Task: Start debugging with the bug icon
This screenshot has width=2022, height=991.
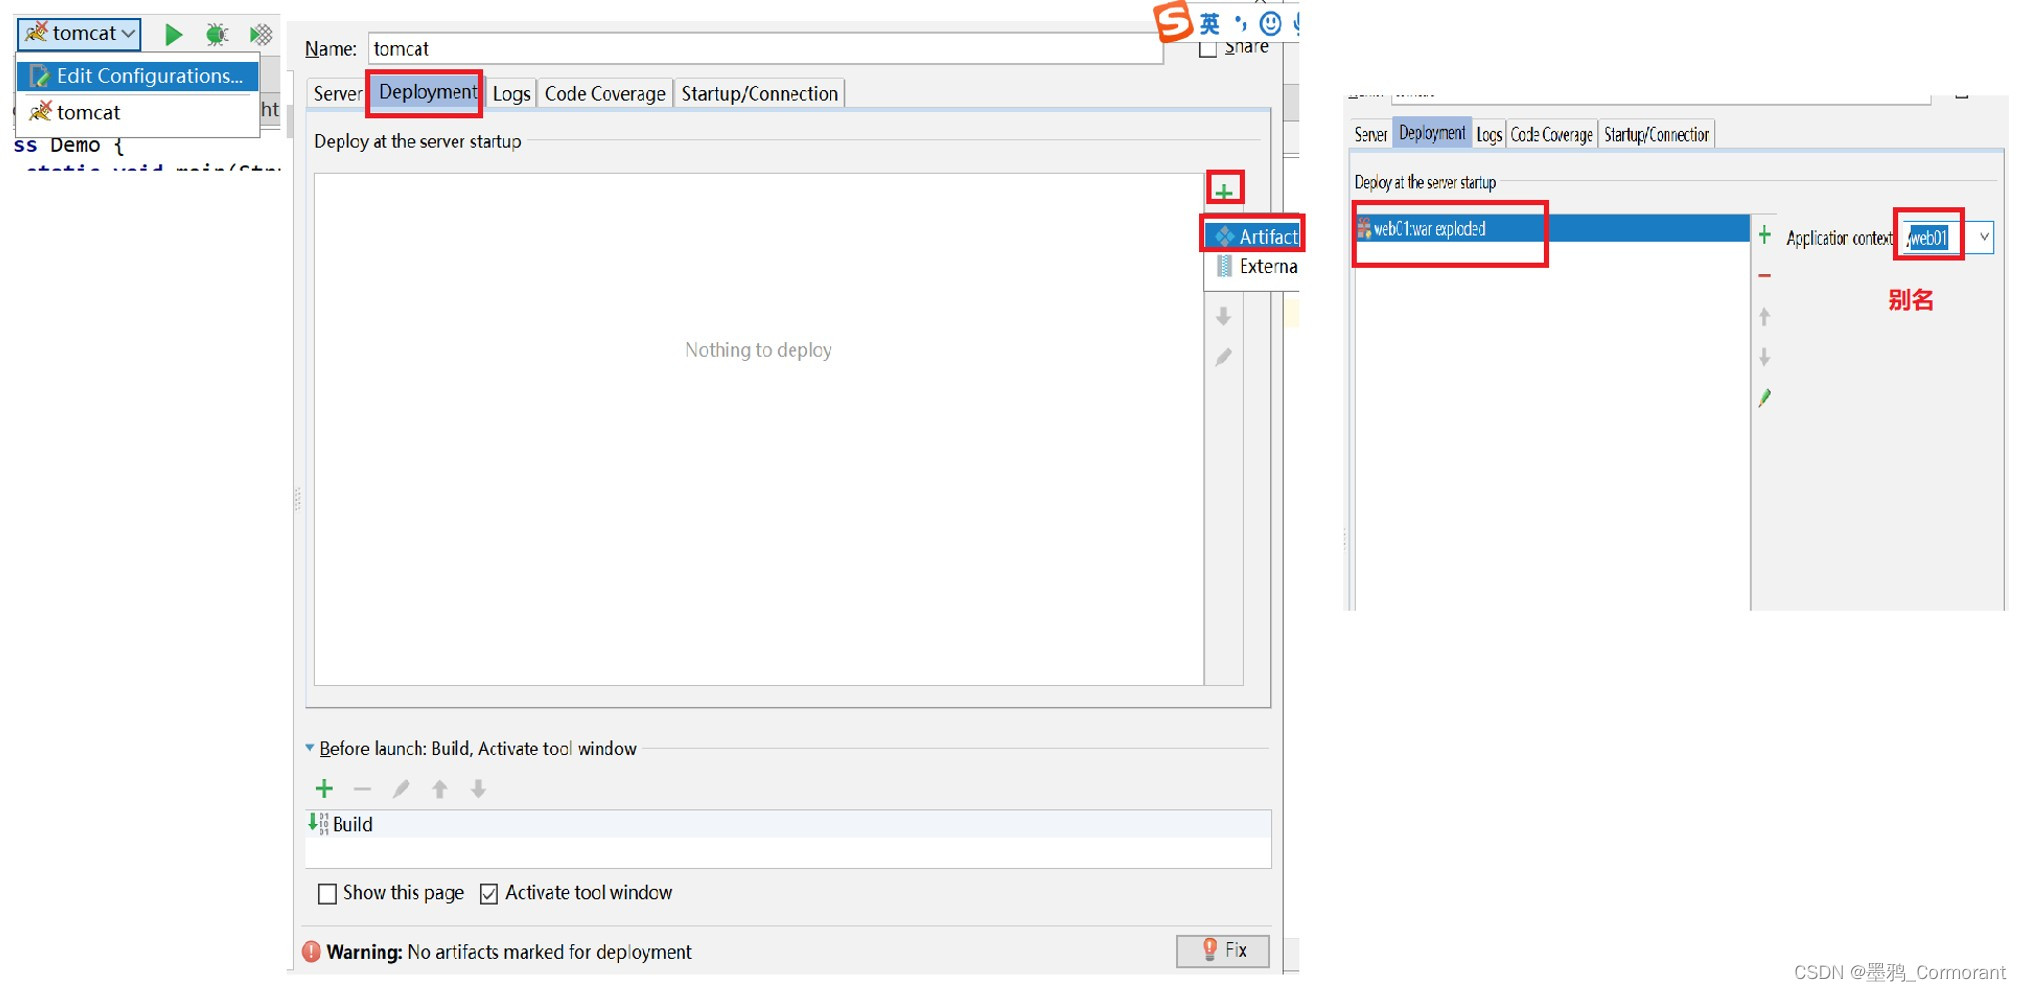Action: (x=216, y=35)
